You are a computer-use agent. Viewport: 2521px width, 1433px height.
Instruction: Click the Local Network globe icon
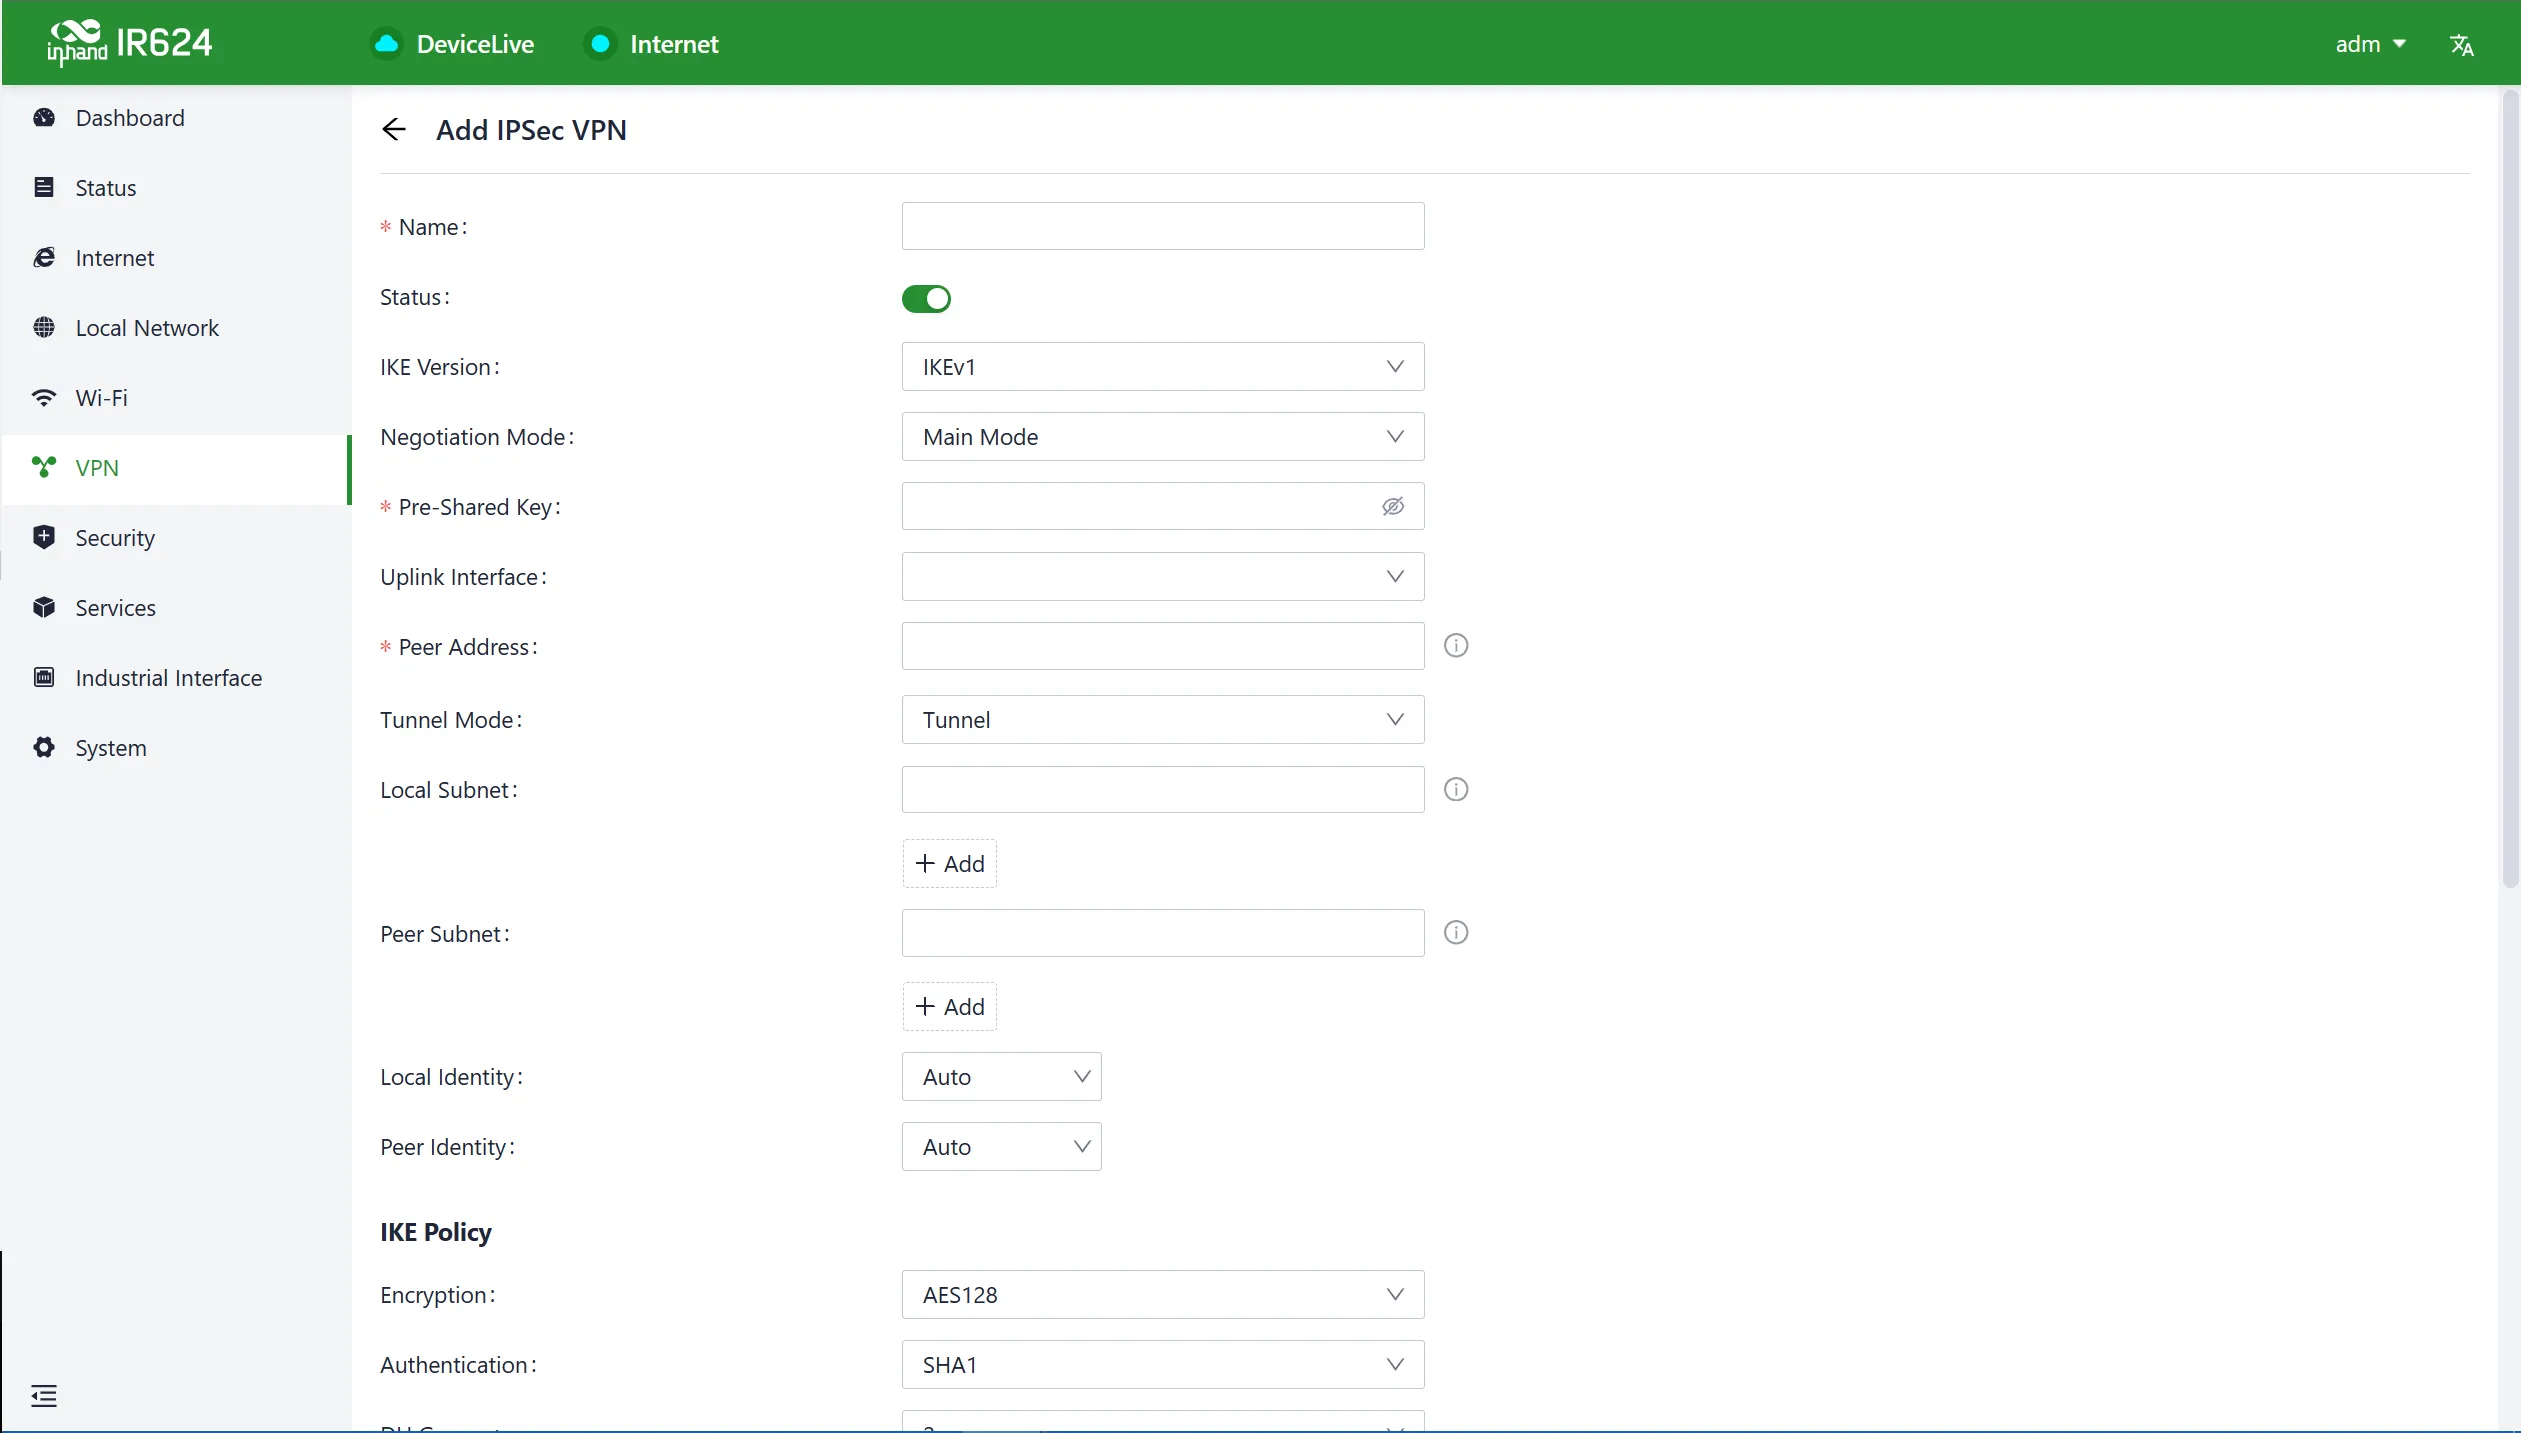coord(44,328)
